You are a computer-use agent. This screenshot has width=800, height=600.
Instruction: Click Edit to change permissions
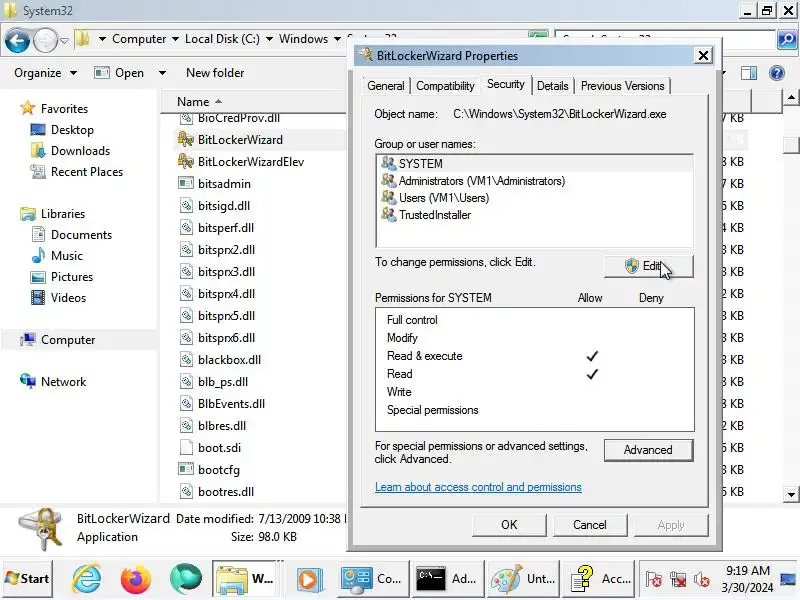648,266
